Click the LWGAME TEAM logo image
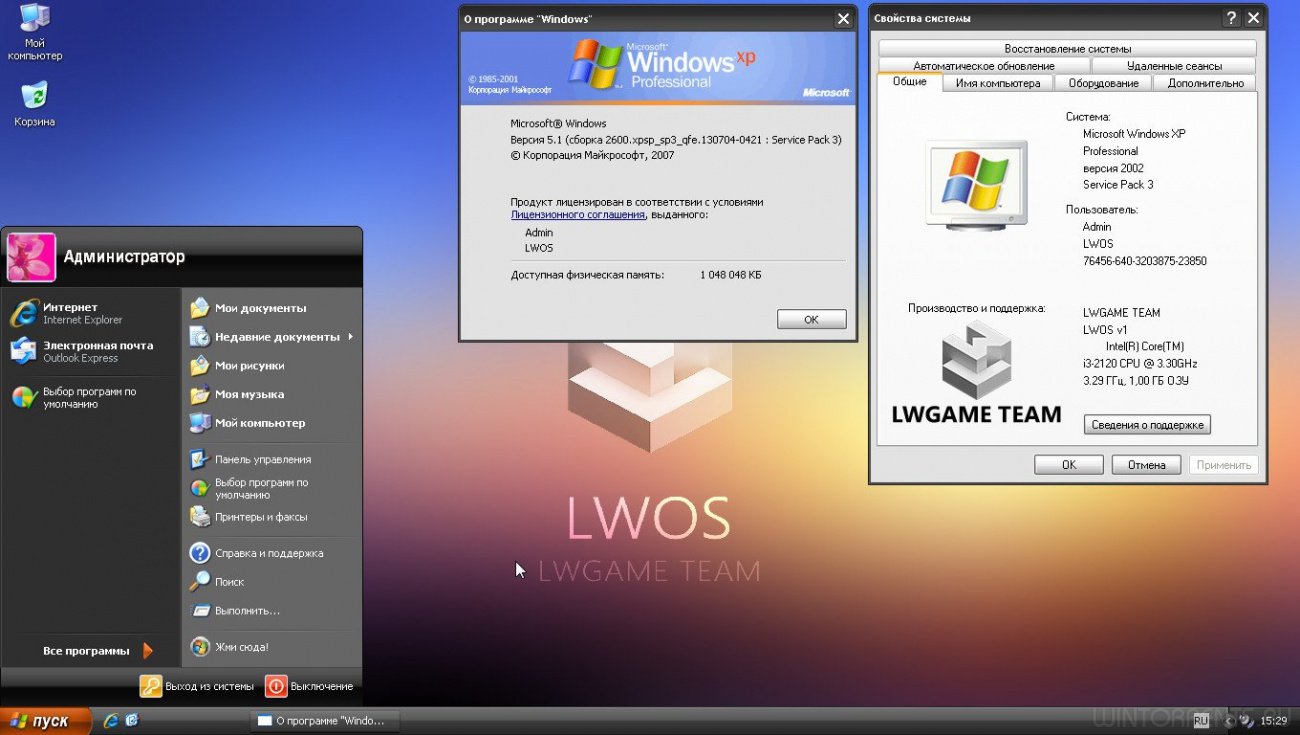This screenshot has height=735, width=1300. [976, 374]
